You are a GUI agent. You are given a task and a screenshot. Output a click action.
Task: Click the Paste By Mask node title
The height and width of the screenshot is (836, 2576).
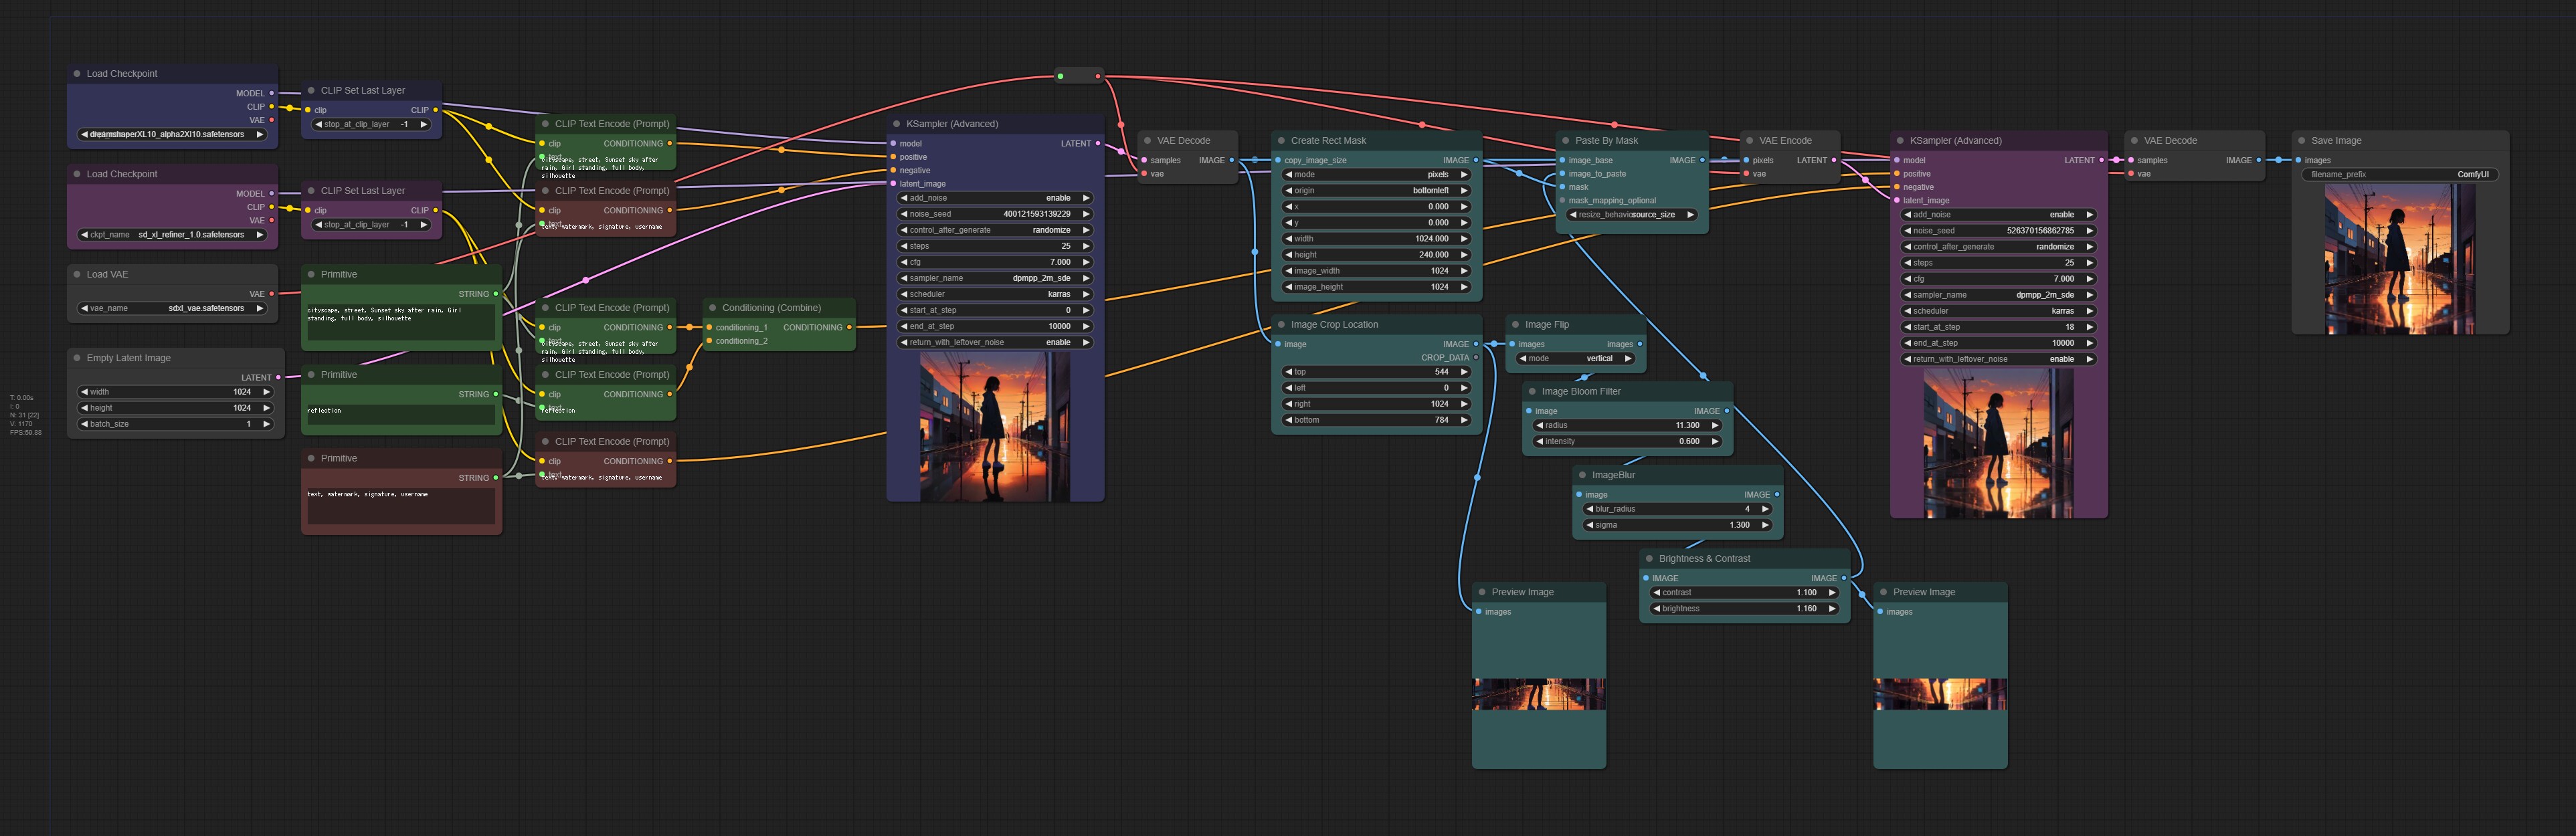tap(1606, 141)
